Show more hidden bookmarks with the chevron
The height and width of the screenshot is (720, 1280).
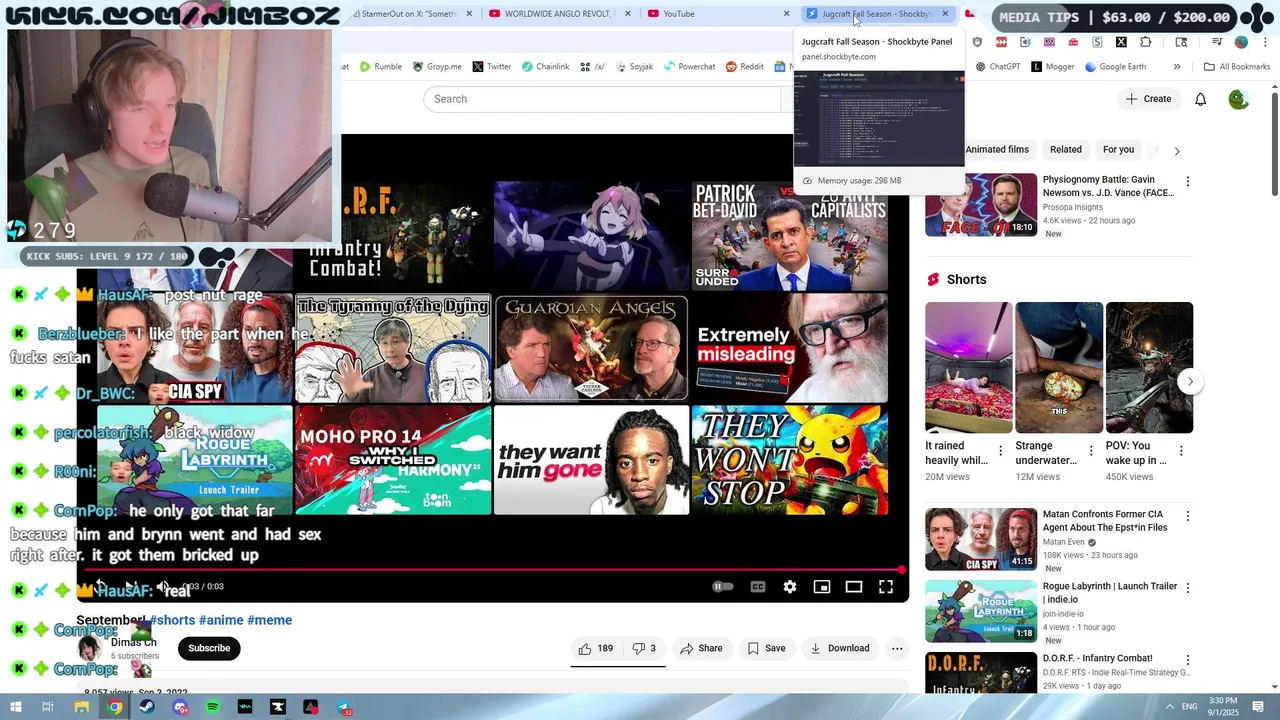(1177, 67)
